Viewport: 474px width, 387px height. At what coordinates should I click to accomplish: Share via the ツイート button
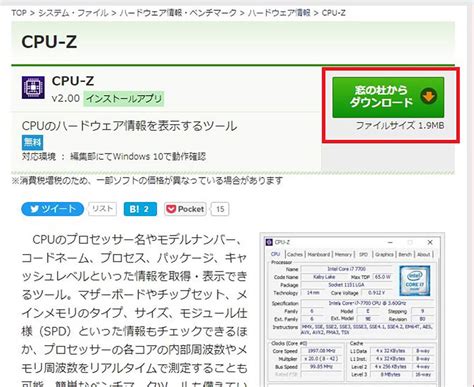click(52, 209)
